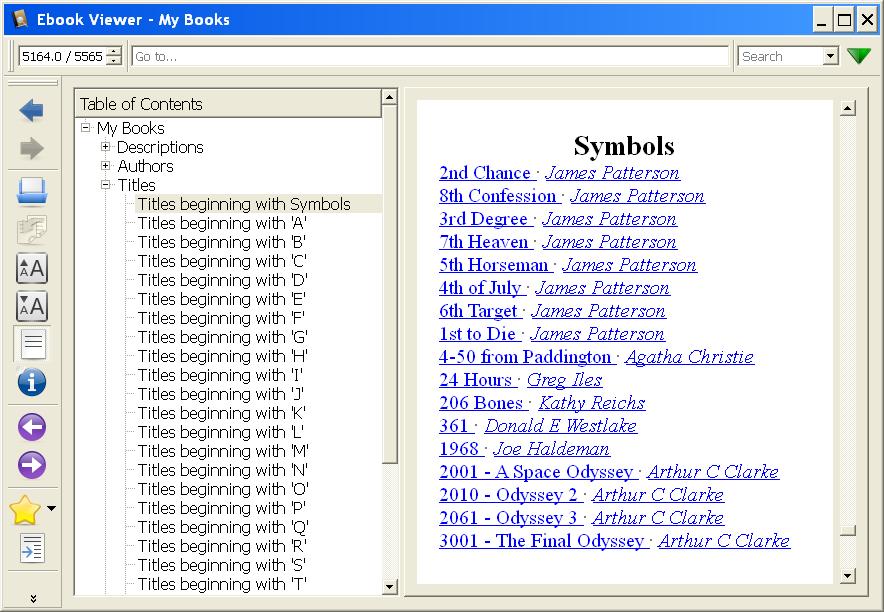Expand hidden toolbar items chevron
This screenshot has width=884, height=612.
tap(33, 598)
